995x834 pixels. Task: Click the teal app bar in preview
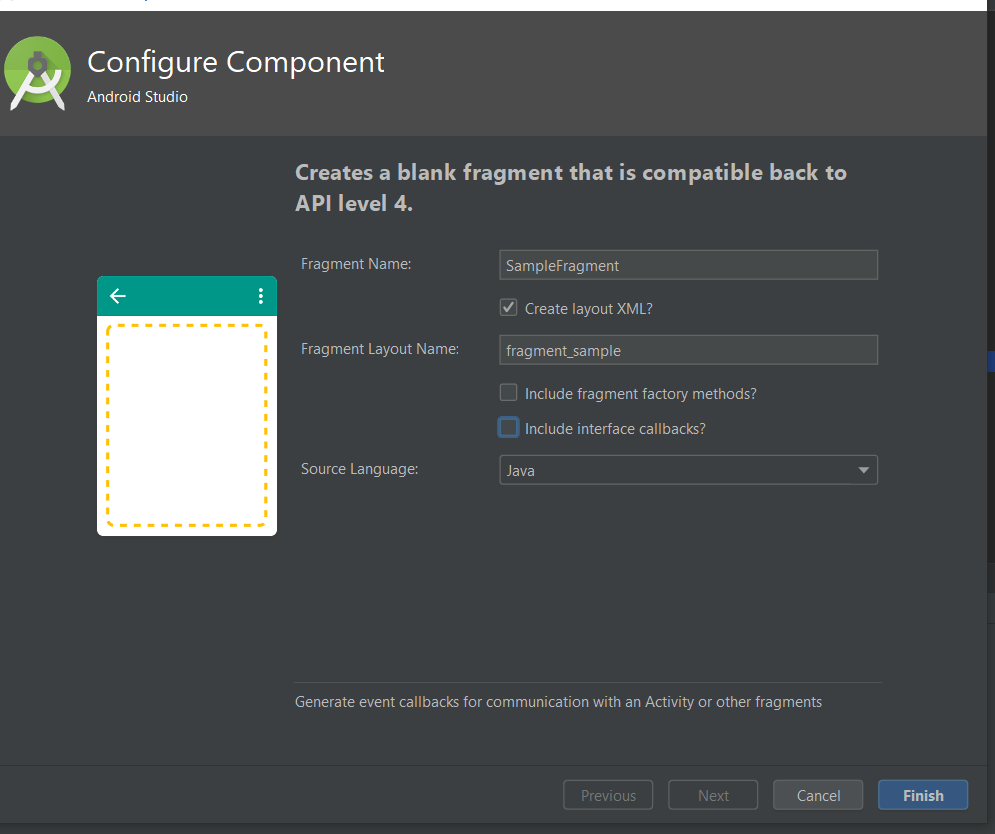(187, 296)
